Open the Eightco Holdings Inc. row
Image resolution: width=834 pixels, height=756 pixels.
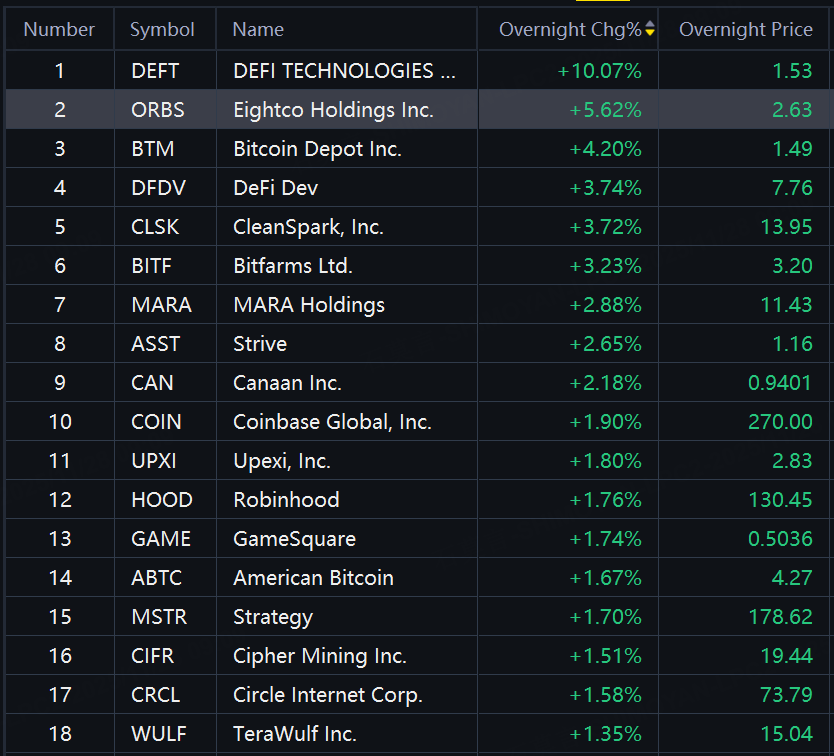click(333, 110)
